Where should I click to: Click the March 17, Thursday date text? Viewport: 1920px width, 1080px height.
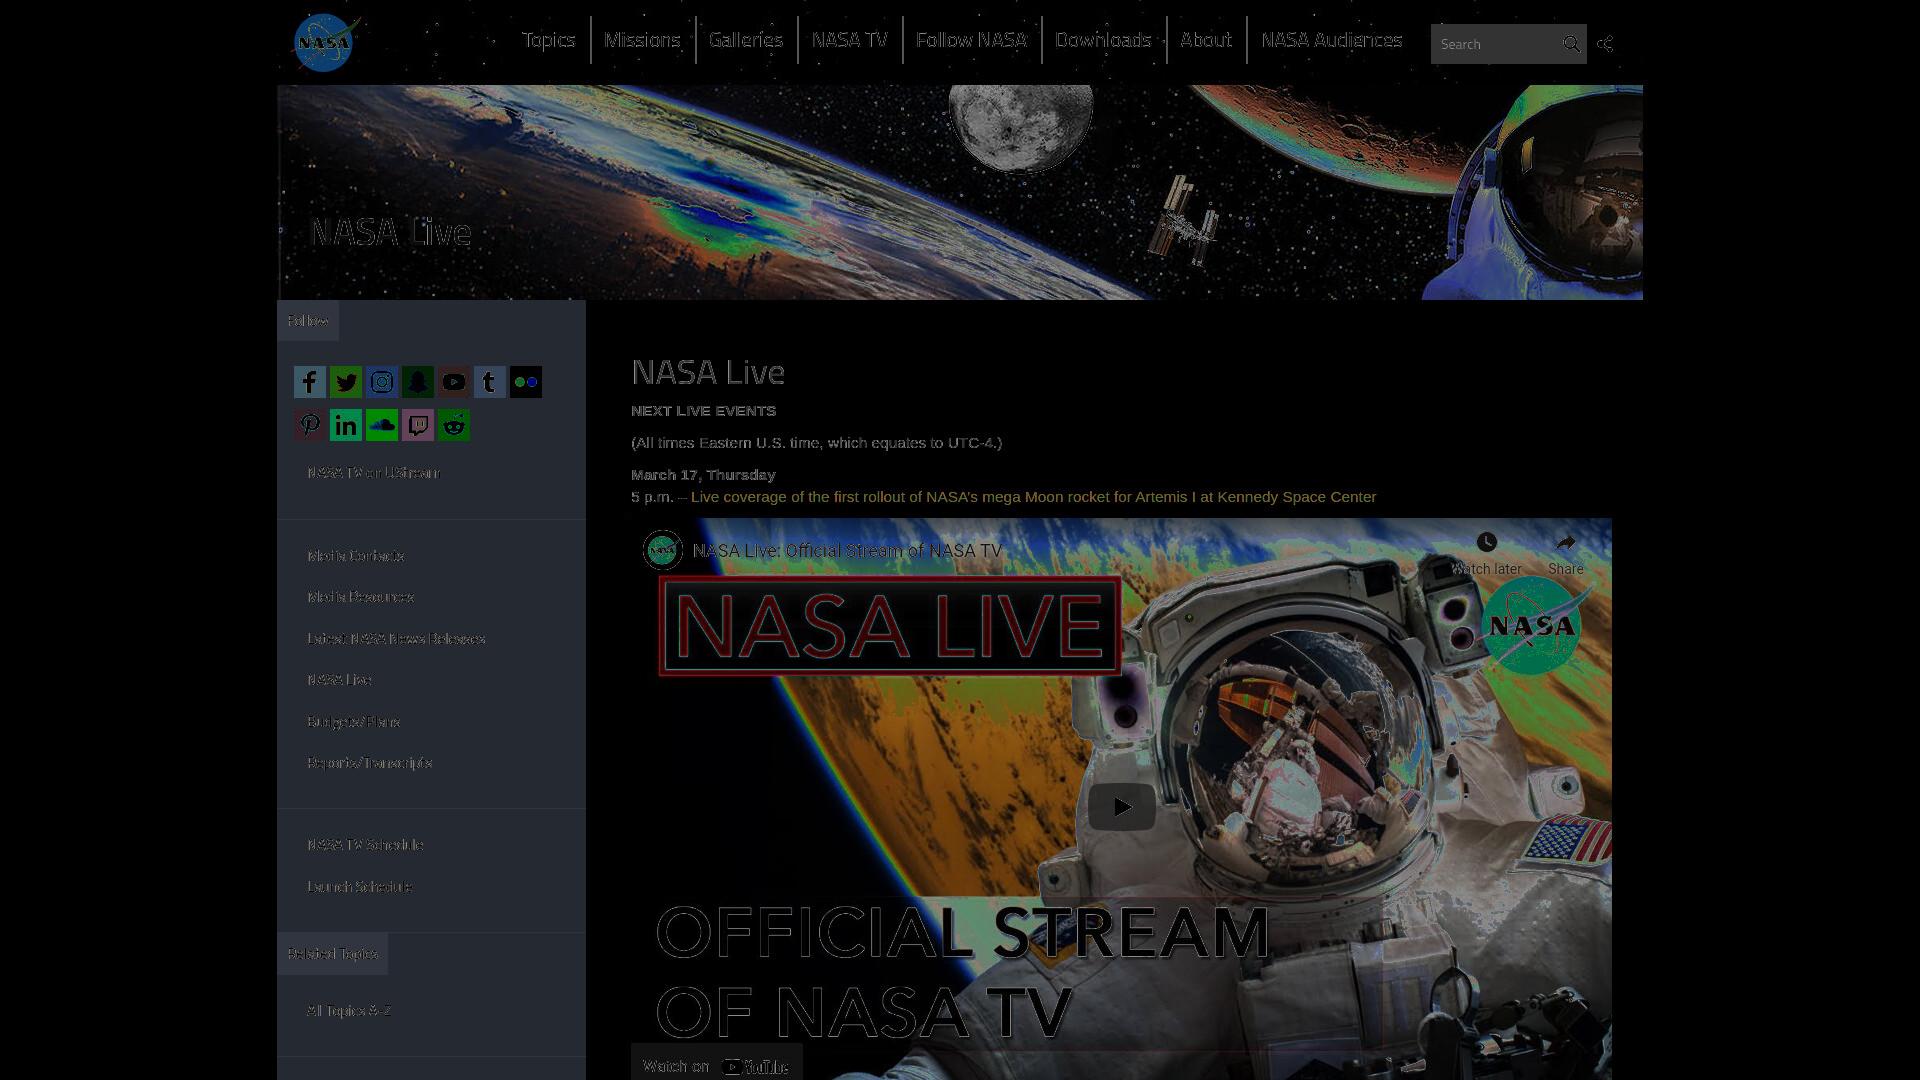pos(703,475)
